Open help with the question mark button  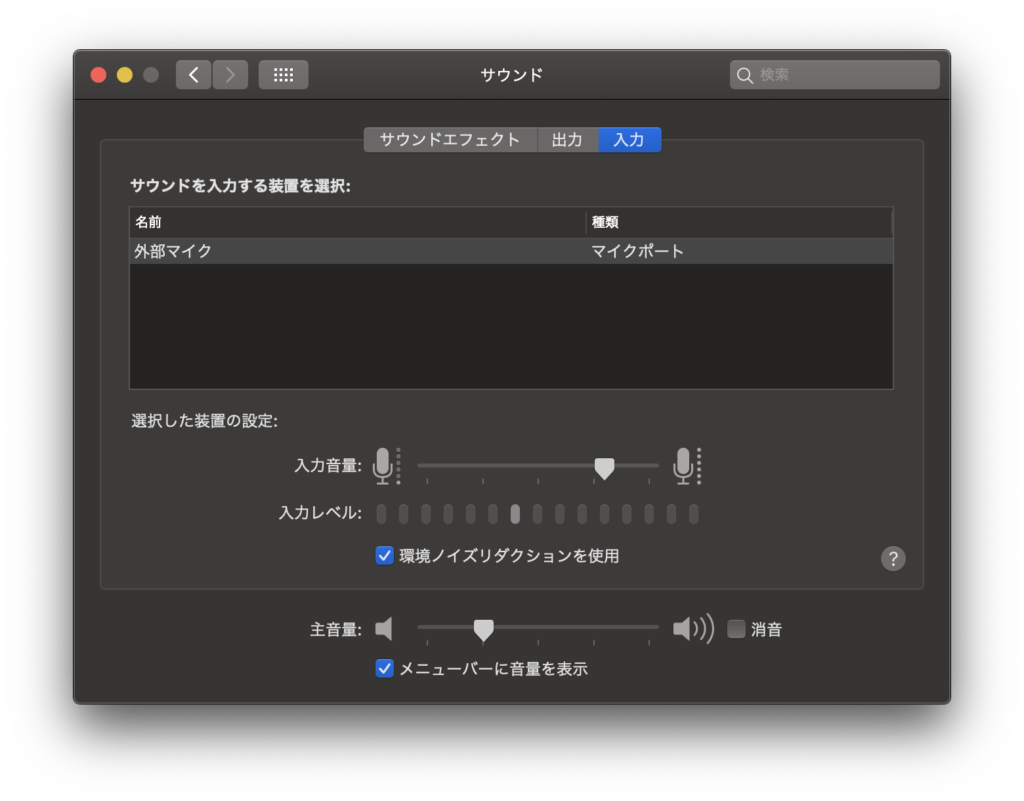pyautogui.click(x=893, y=559)
